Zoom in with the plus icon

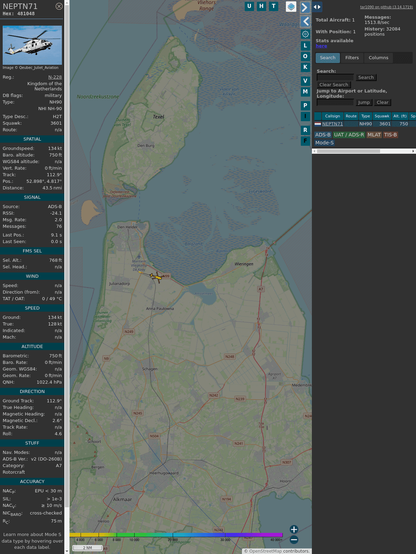[294, 529]
